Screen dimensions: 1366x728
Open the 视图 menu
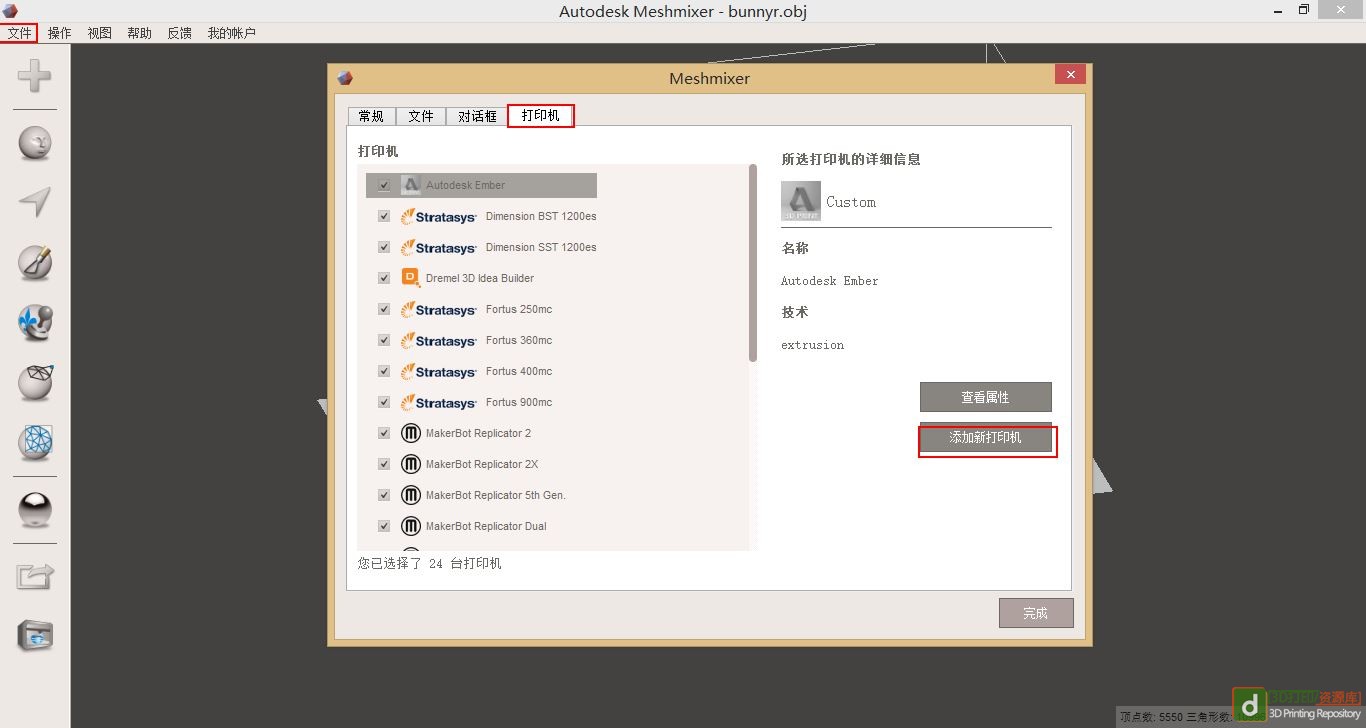(100, 33)
